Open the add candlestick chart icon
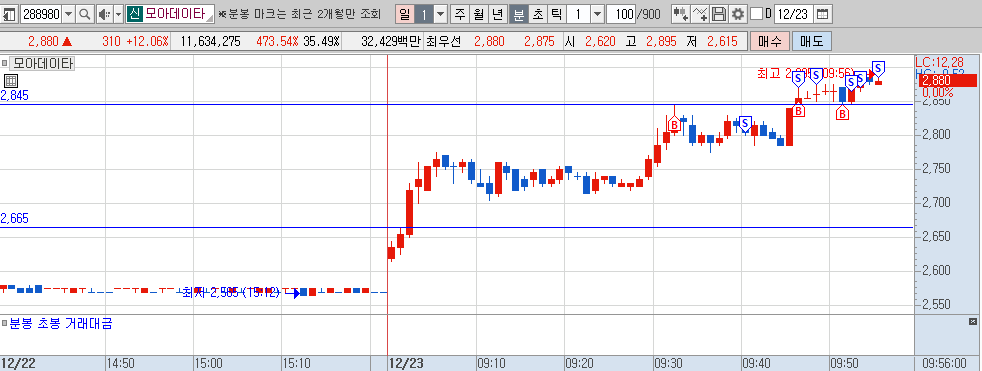982x371 pixels. coord(681,13)
